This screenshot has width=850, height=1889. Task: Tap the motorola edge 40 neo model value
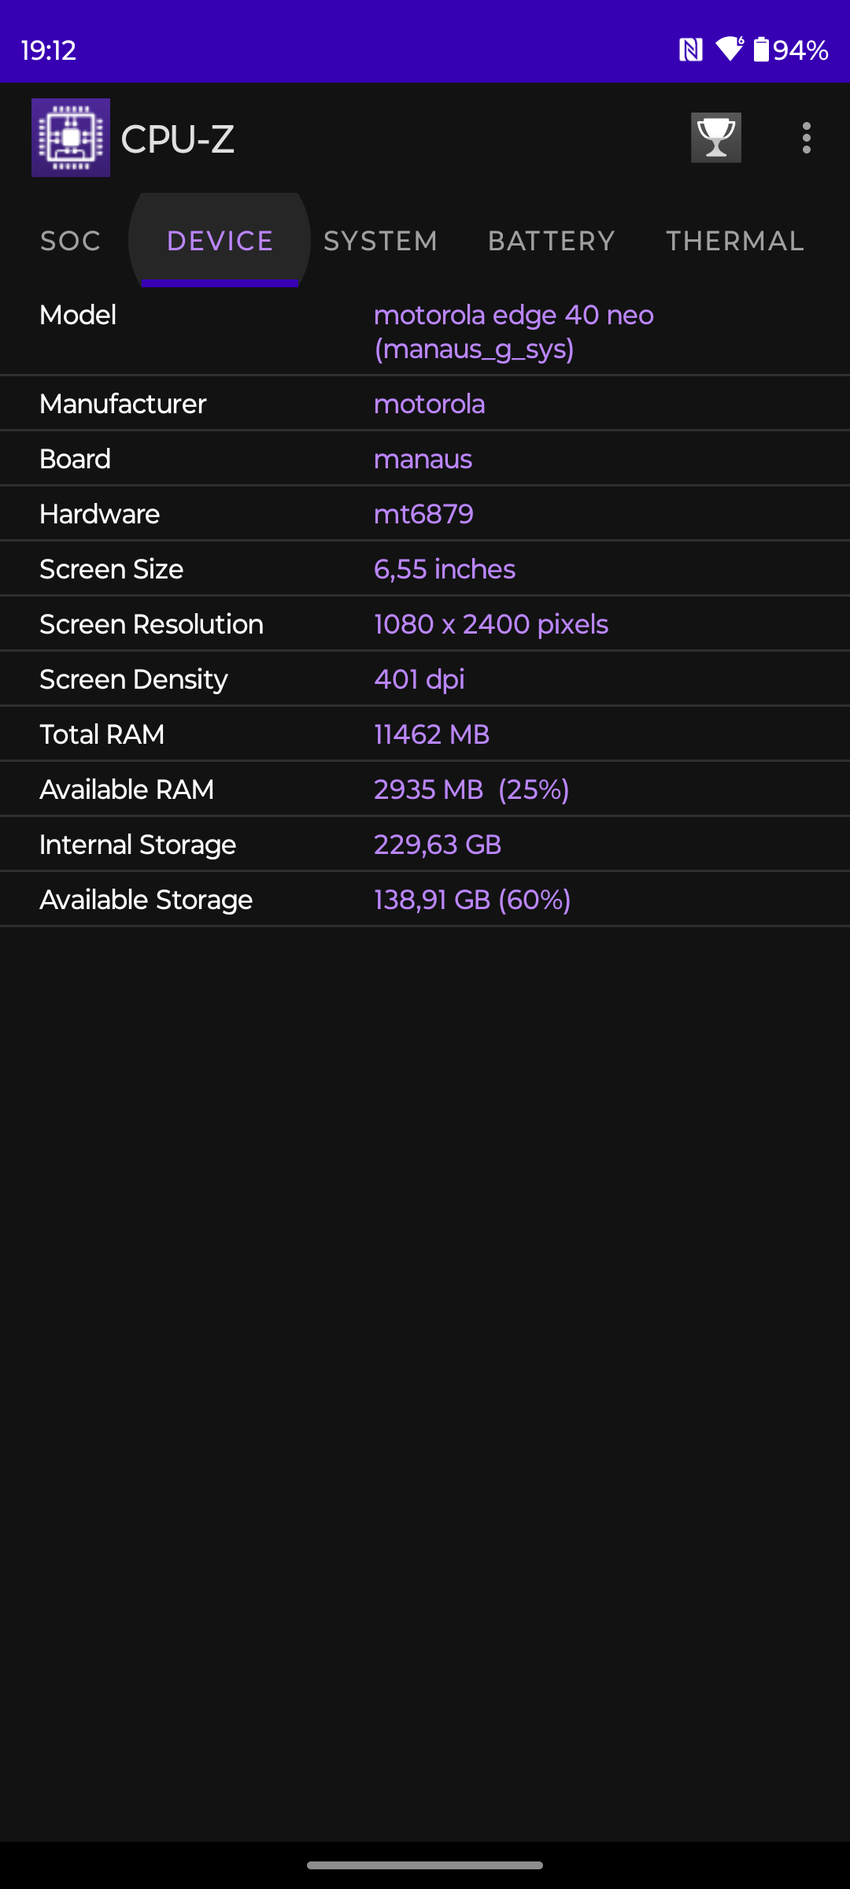(x=513, y=331)
